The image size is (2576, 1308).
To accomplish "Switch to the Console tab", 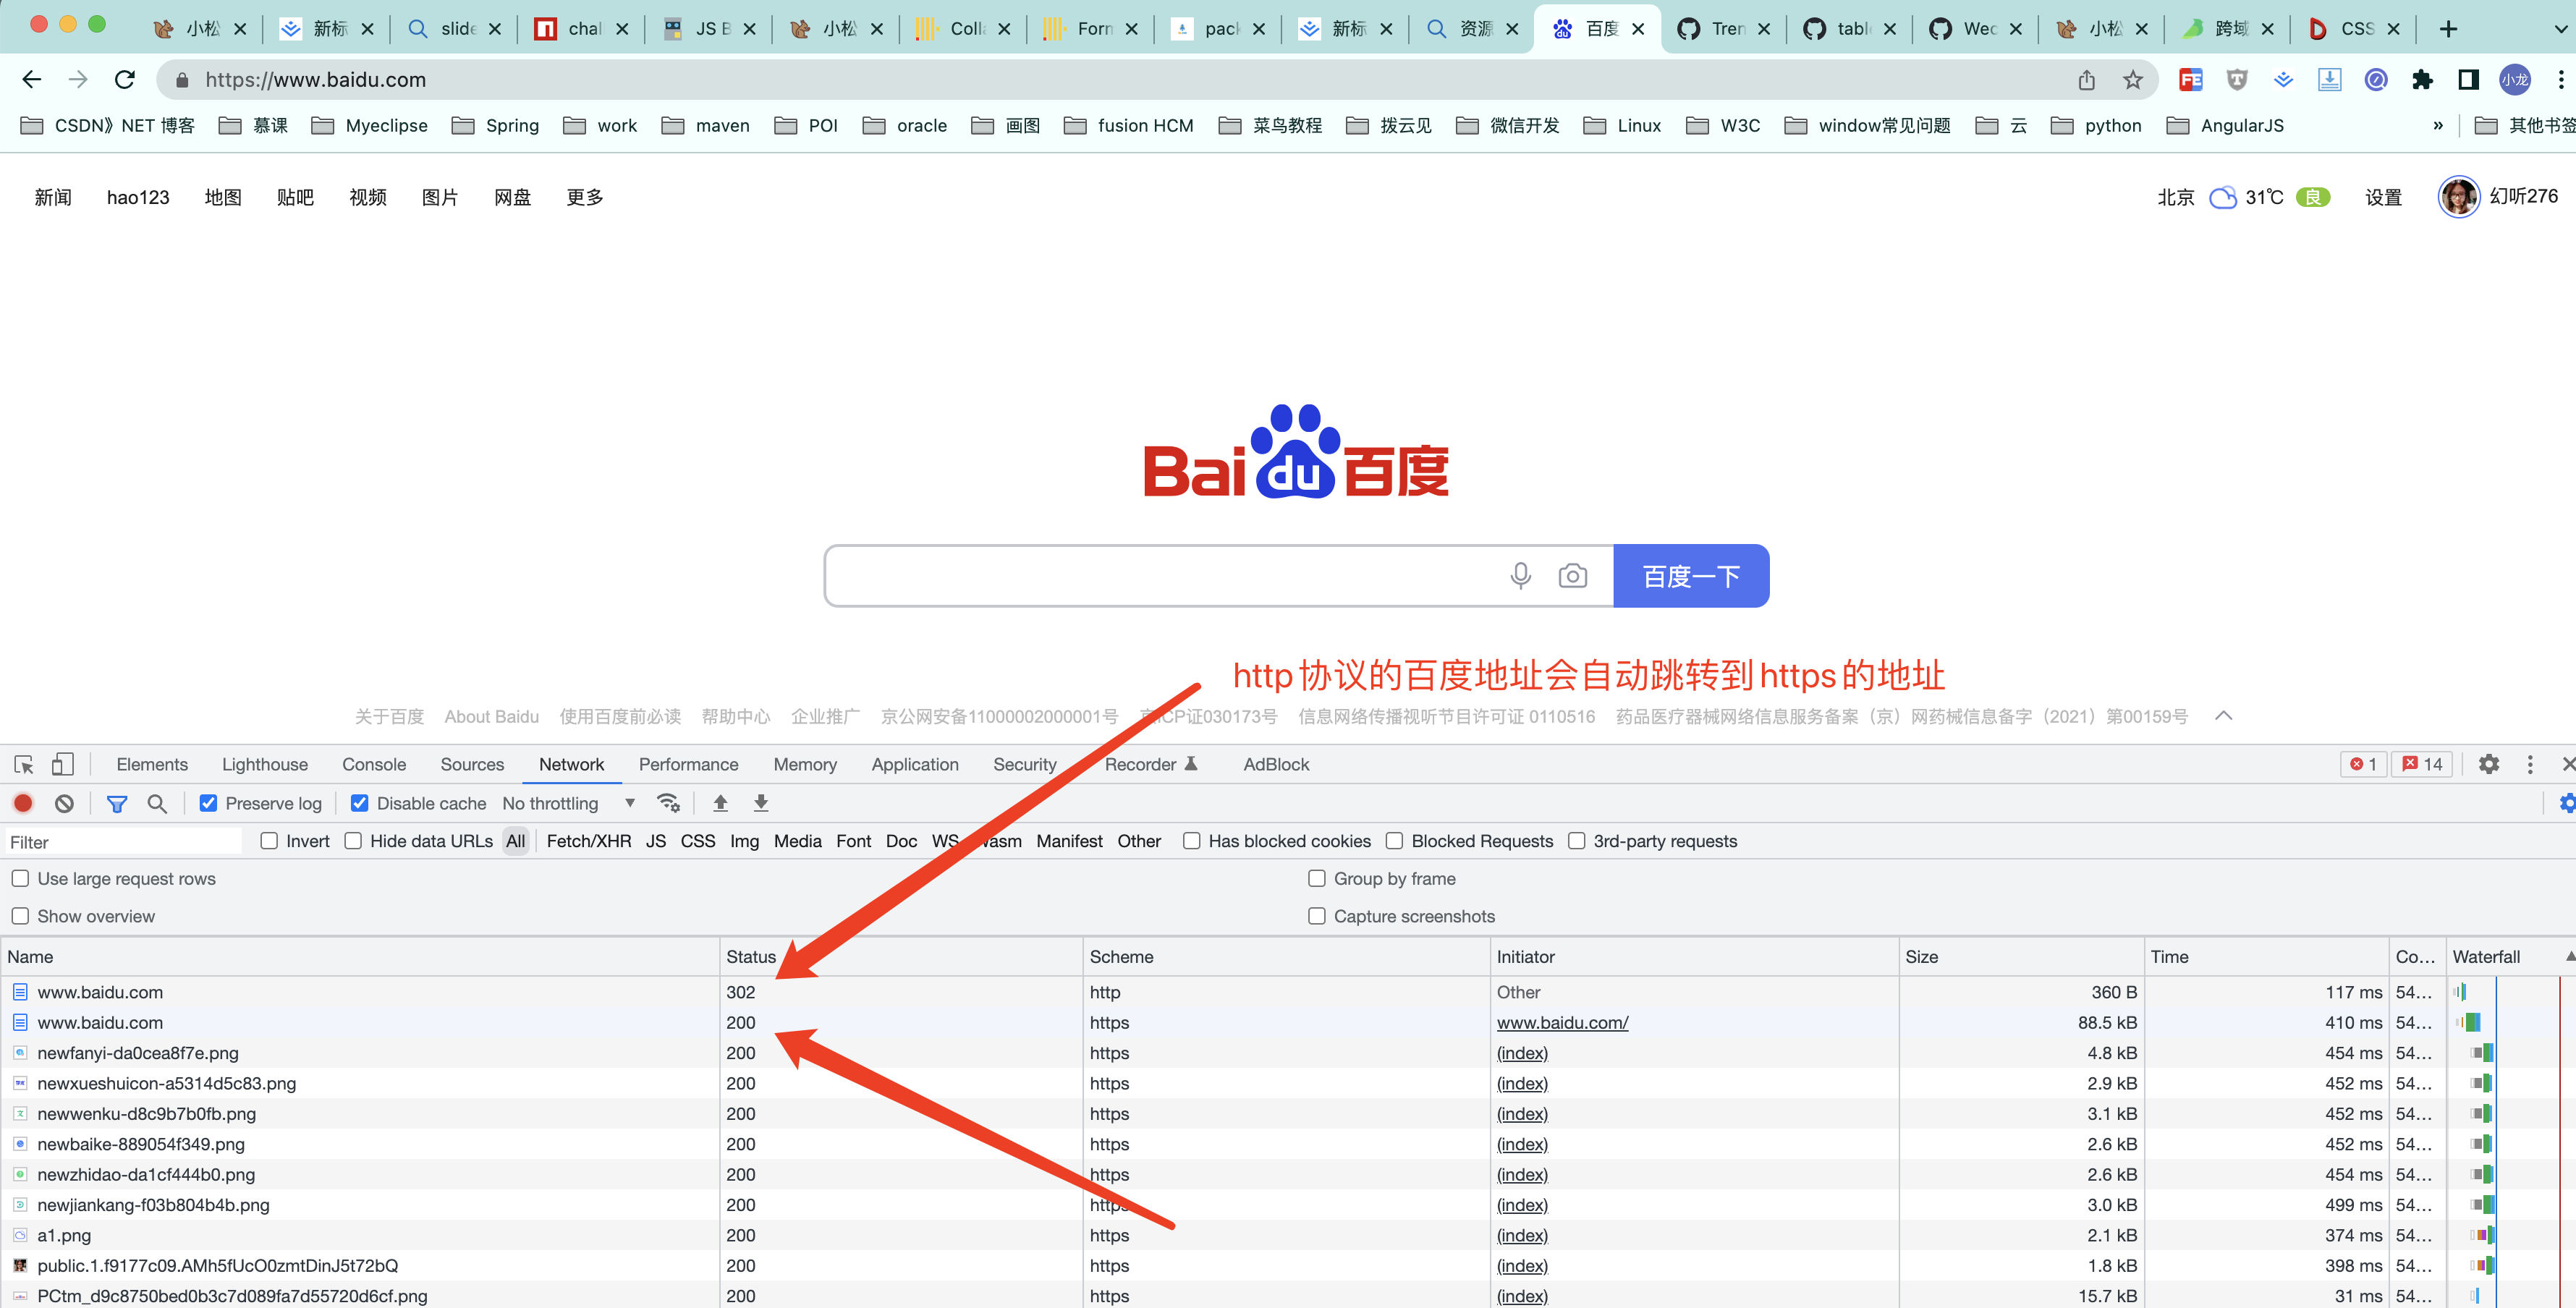I will click(x=373, y=764).
